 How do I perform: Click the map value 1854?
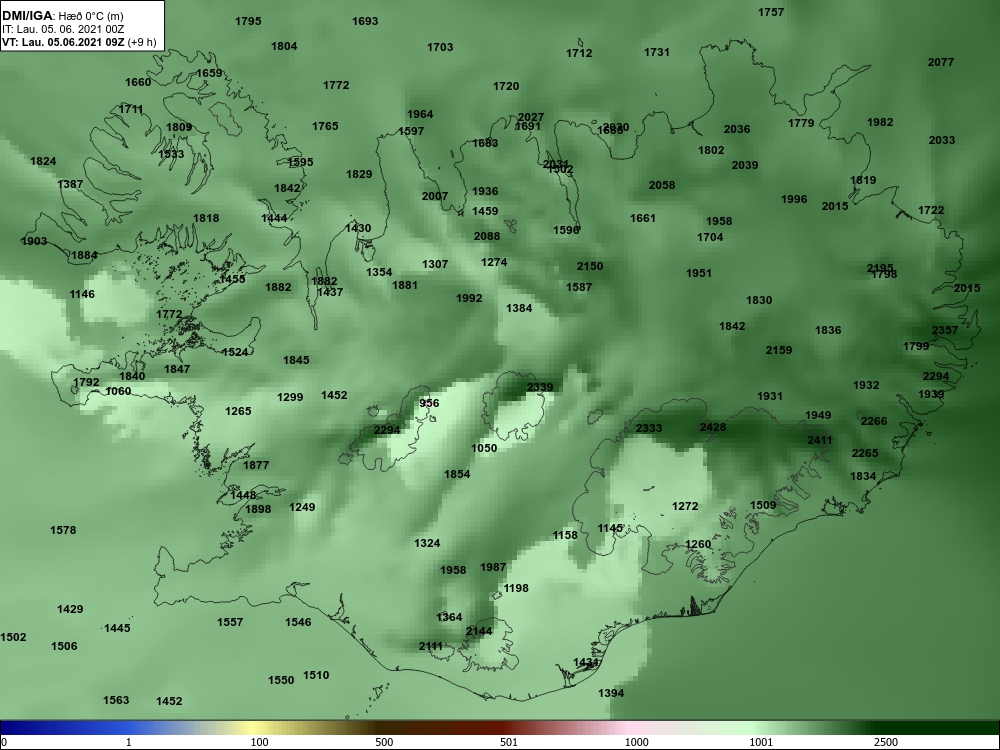pos(457,474)
